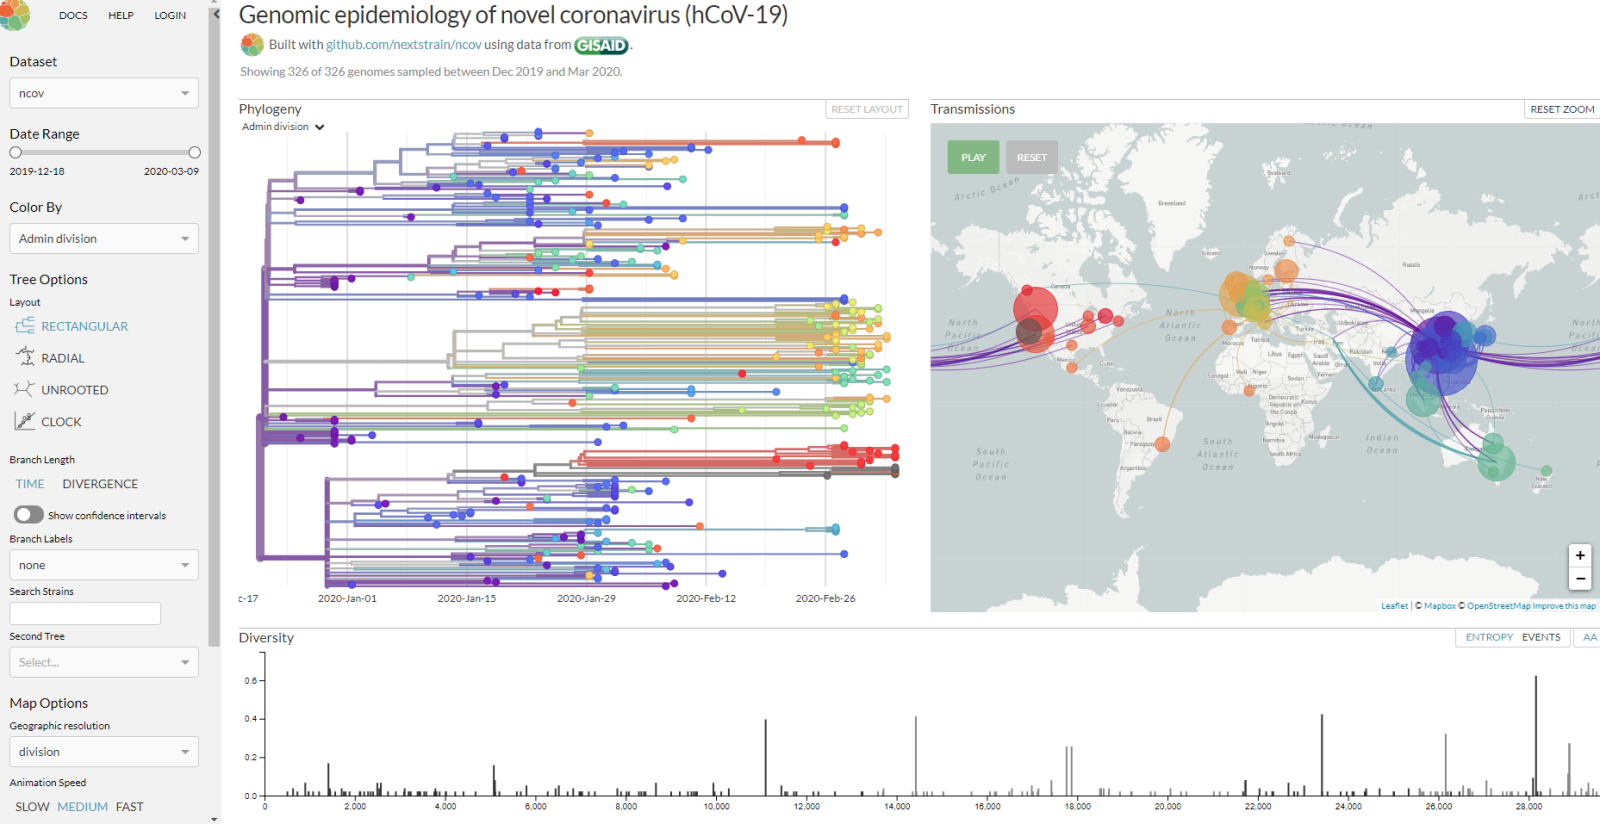Toggle Show confidence intervals switch
The width and height of the screenshot is (1600, 824).
(x=29, y=514)
